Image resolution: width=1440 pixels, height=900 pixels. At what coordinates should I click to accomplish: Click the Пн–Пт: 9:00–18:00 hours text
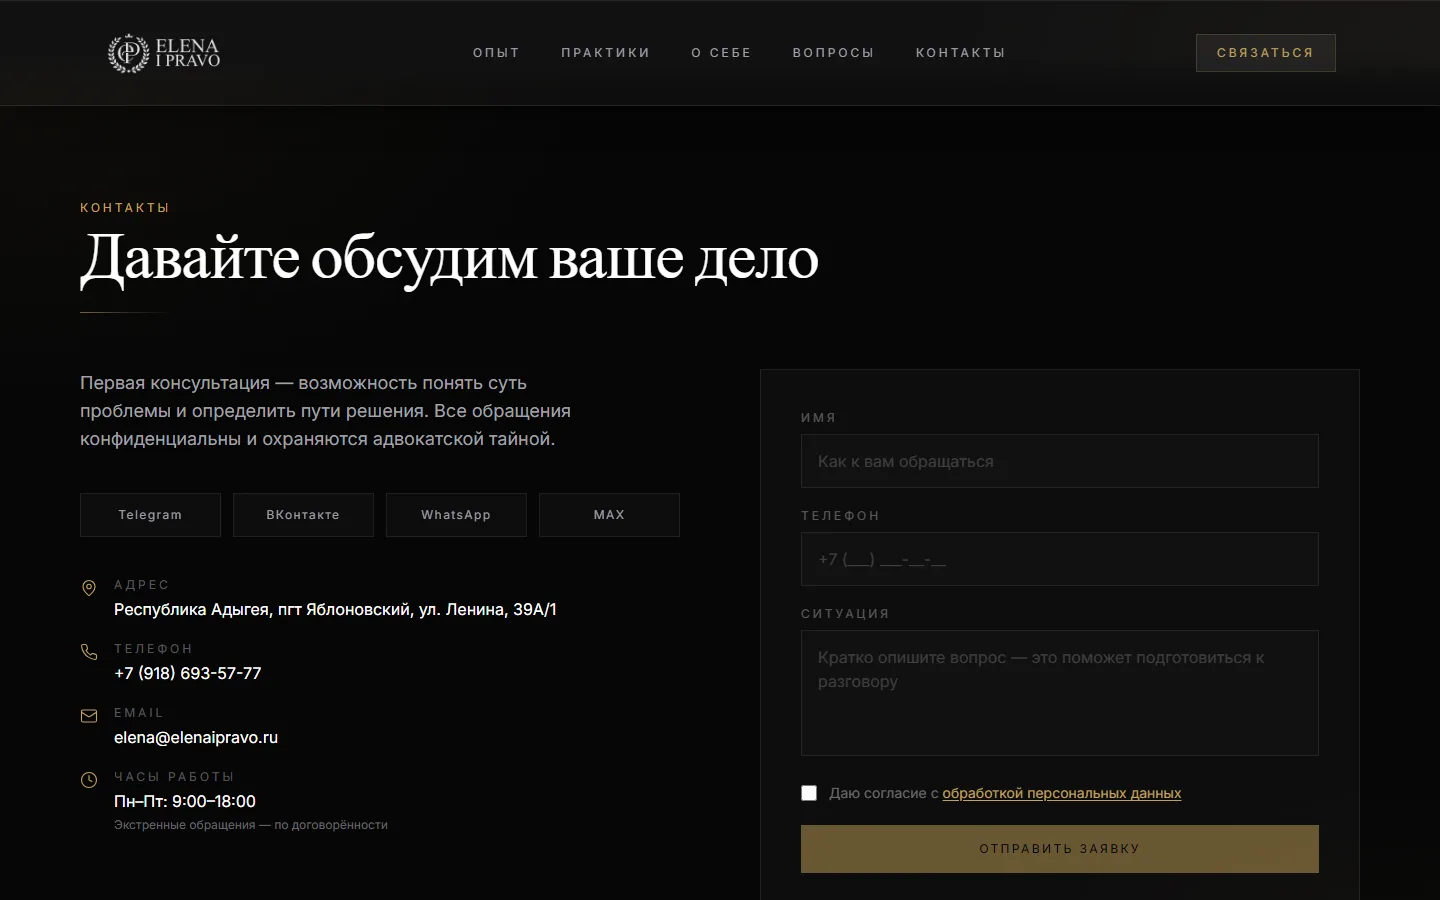coord(185,801)
